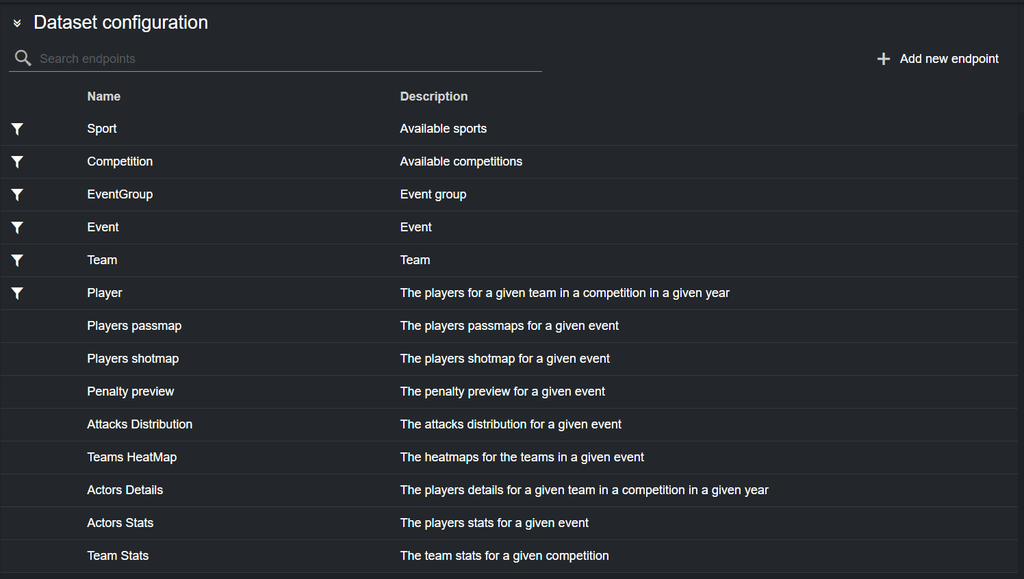1024x579 pixels.
Task: Collapse the Dataset configuration section
Action: (x=17, y=23)
